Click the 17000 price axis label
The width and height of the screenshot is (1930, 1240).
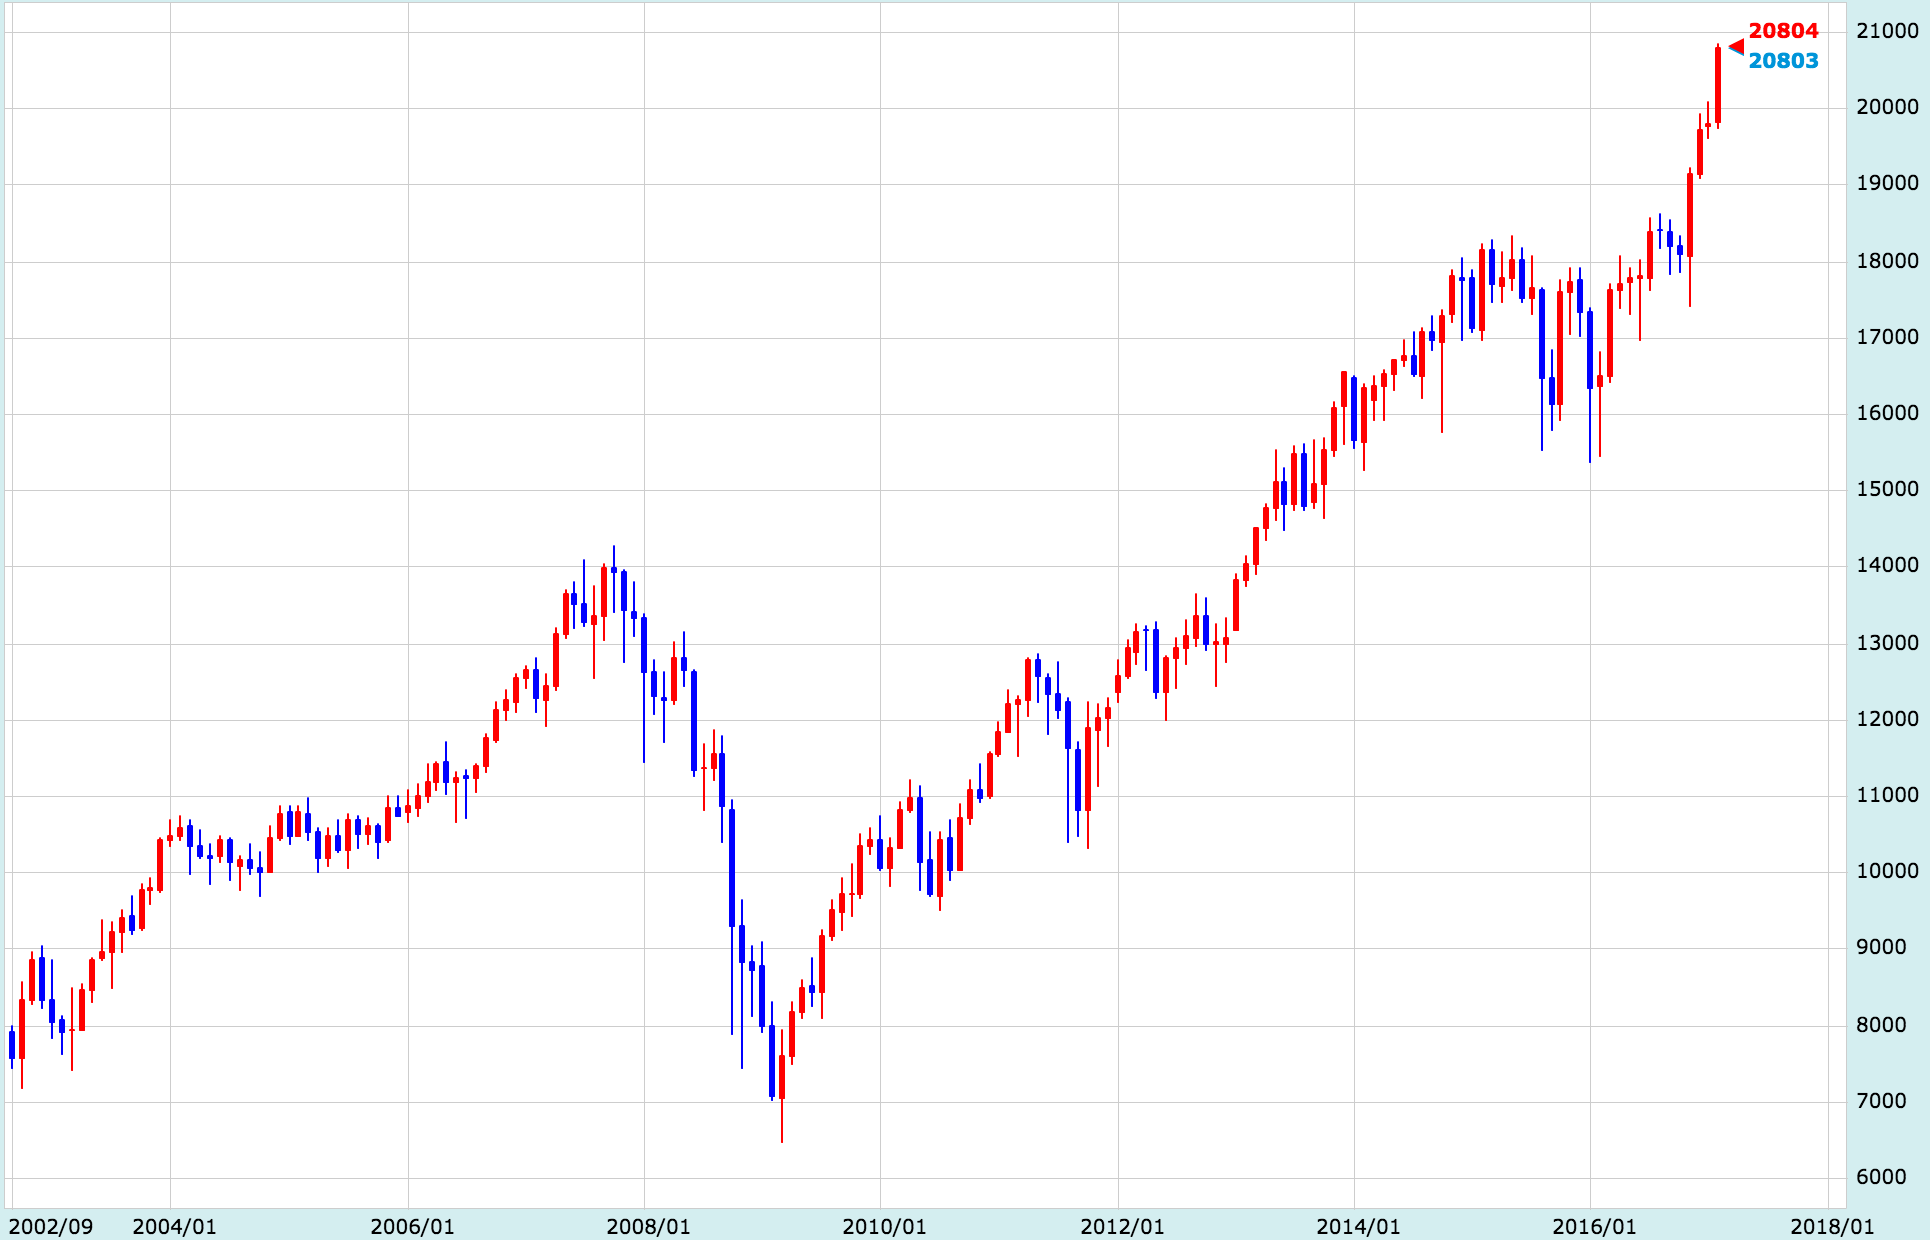click(1887, 337)
